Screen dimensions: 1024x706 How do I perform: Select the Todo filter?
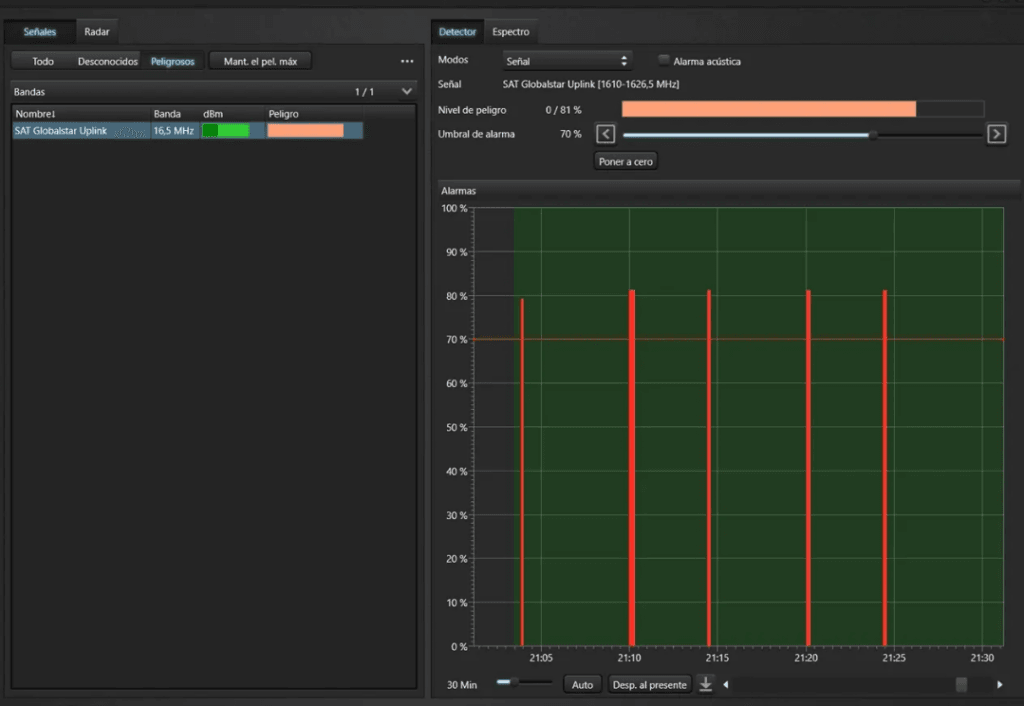pos(43,61)
